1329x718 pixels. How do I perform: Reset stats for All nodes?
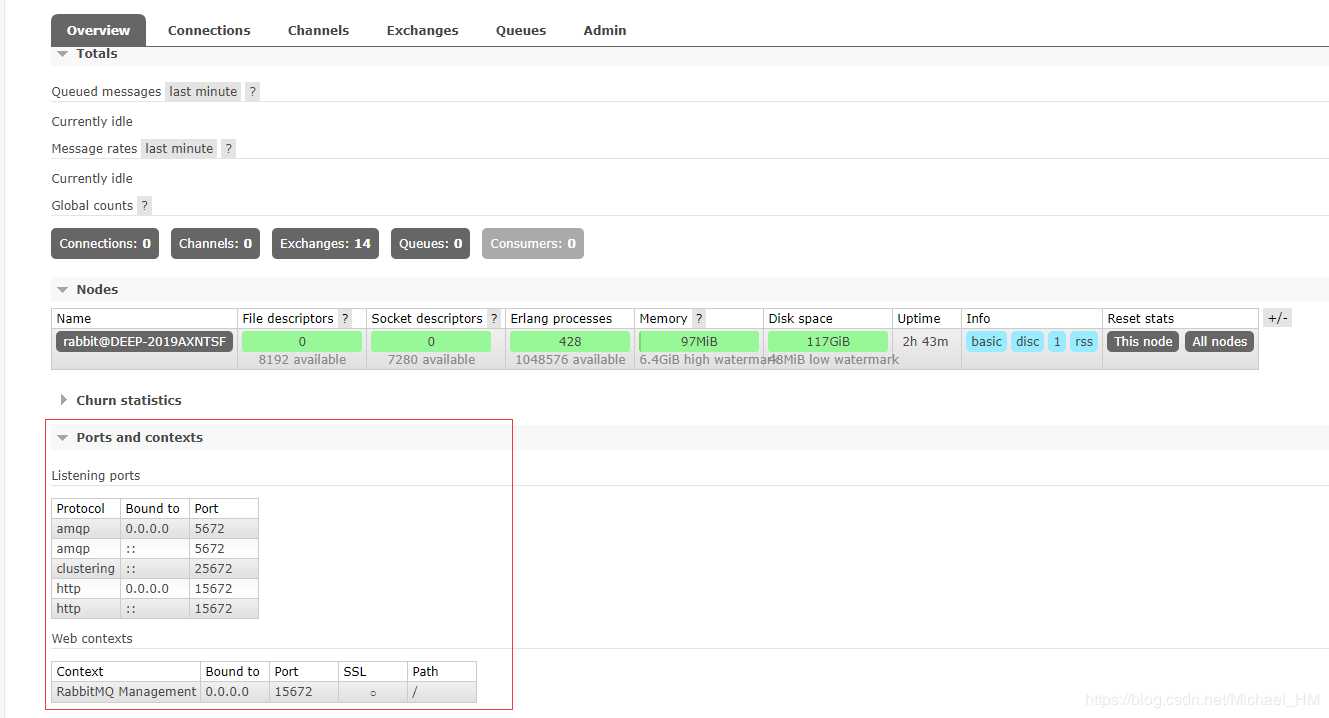pyautogui.click(x=1220, y=341)
